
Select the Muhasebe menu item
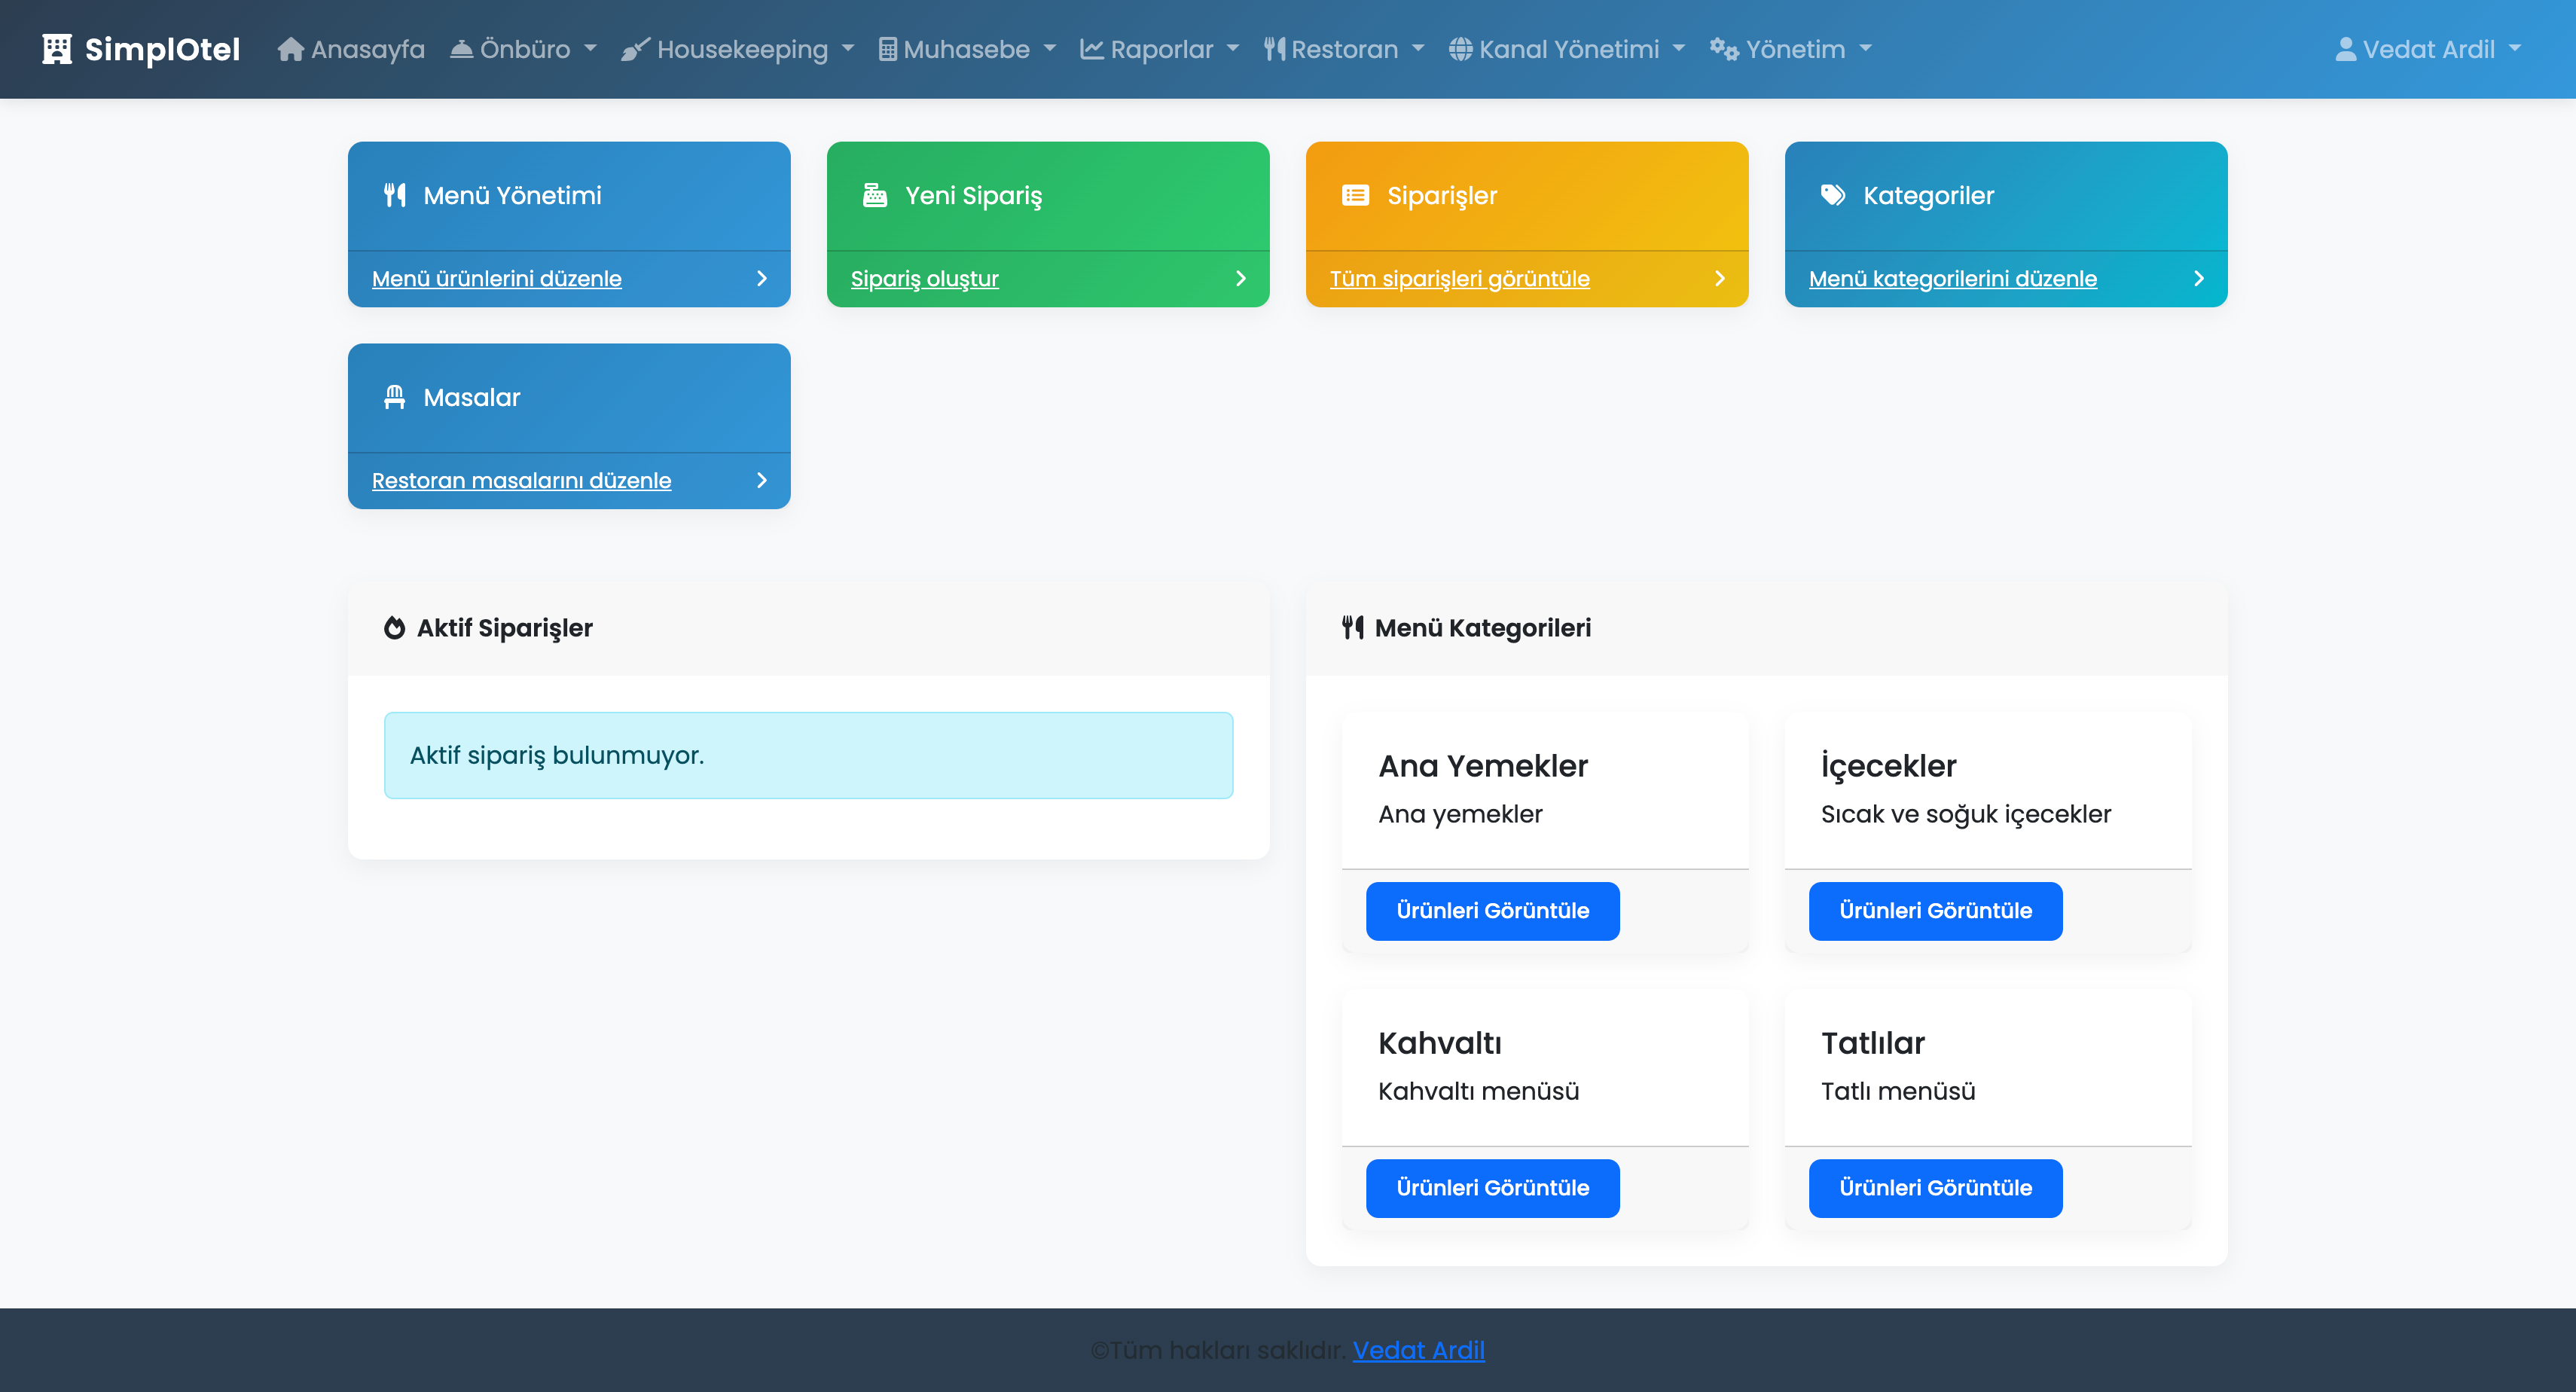966,49
